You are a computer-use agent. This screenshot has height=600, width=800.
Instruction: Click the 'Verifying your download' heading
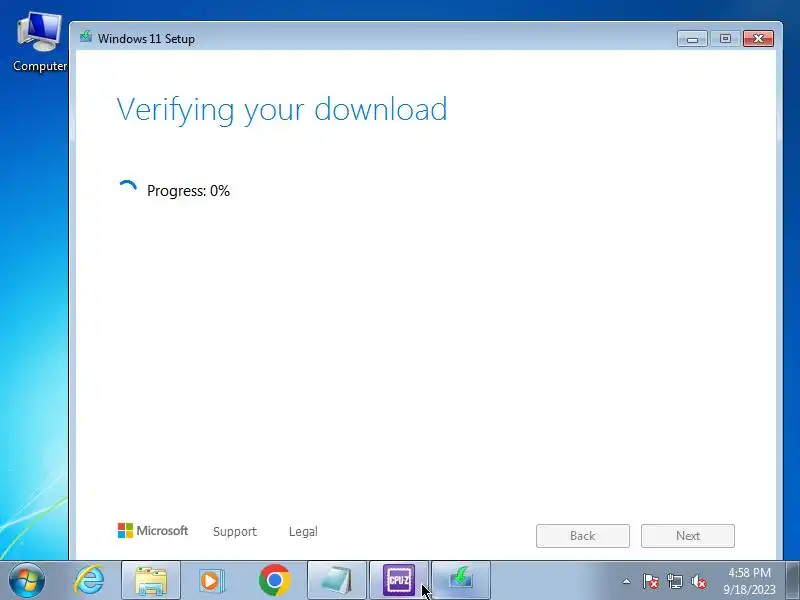click(282, 110)
